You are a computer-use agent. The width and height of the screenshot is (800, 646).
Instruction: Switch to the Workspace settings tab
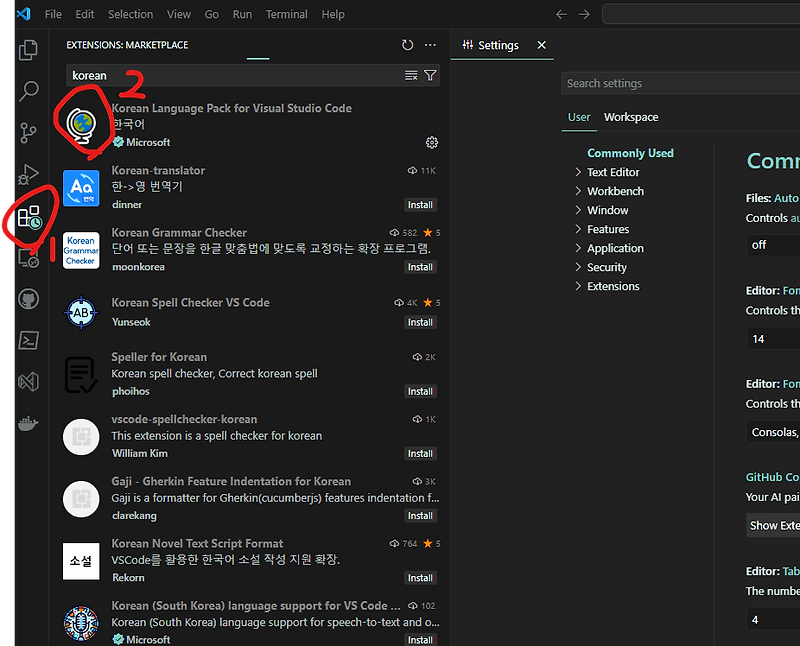[x=631, y=117]
